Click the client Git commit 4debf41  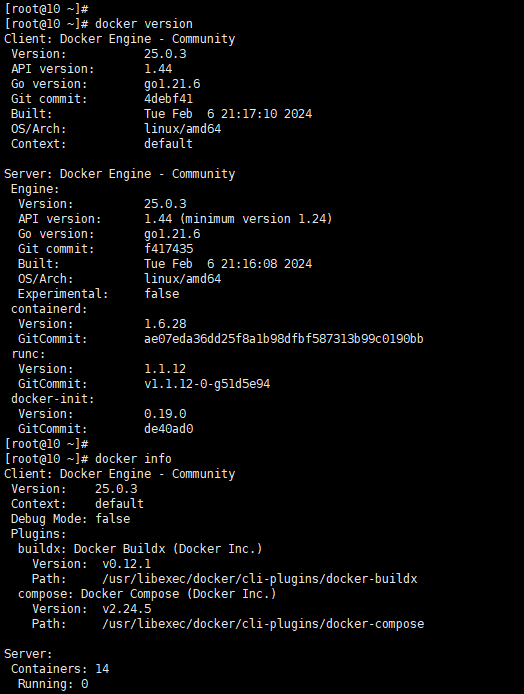point(169,99)
